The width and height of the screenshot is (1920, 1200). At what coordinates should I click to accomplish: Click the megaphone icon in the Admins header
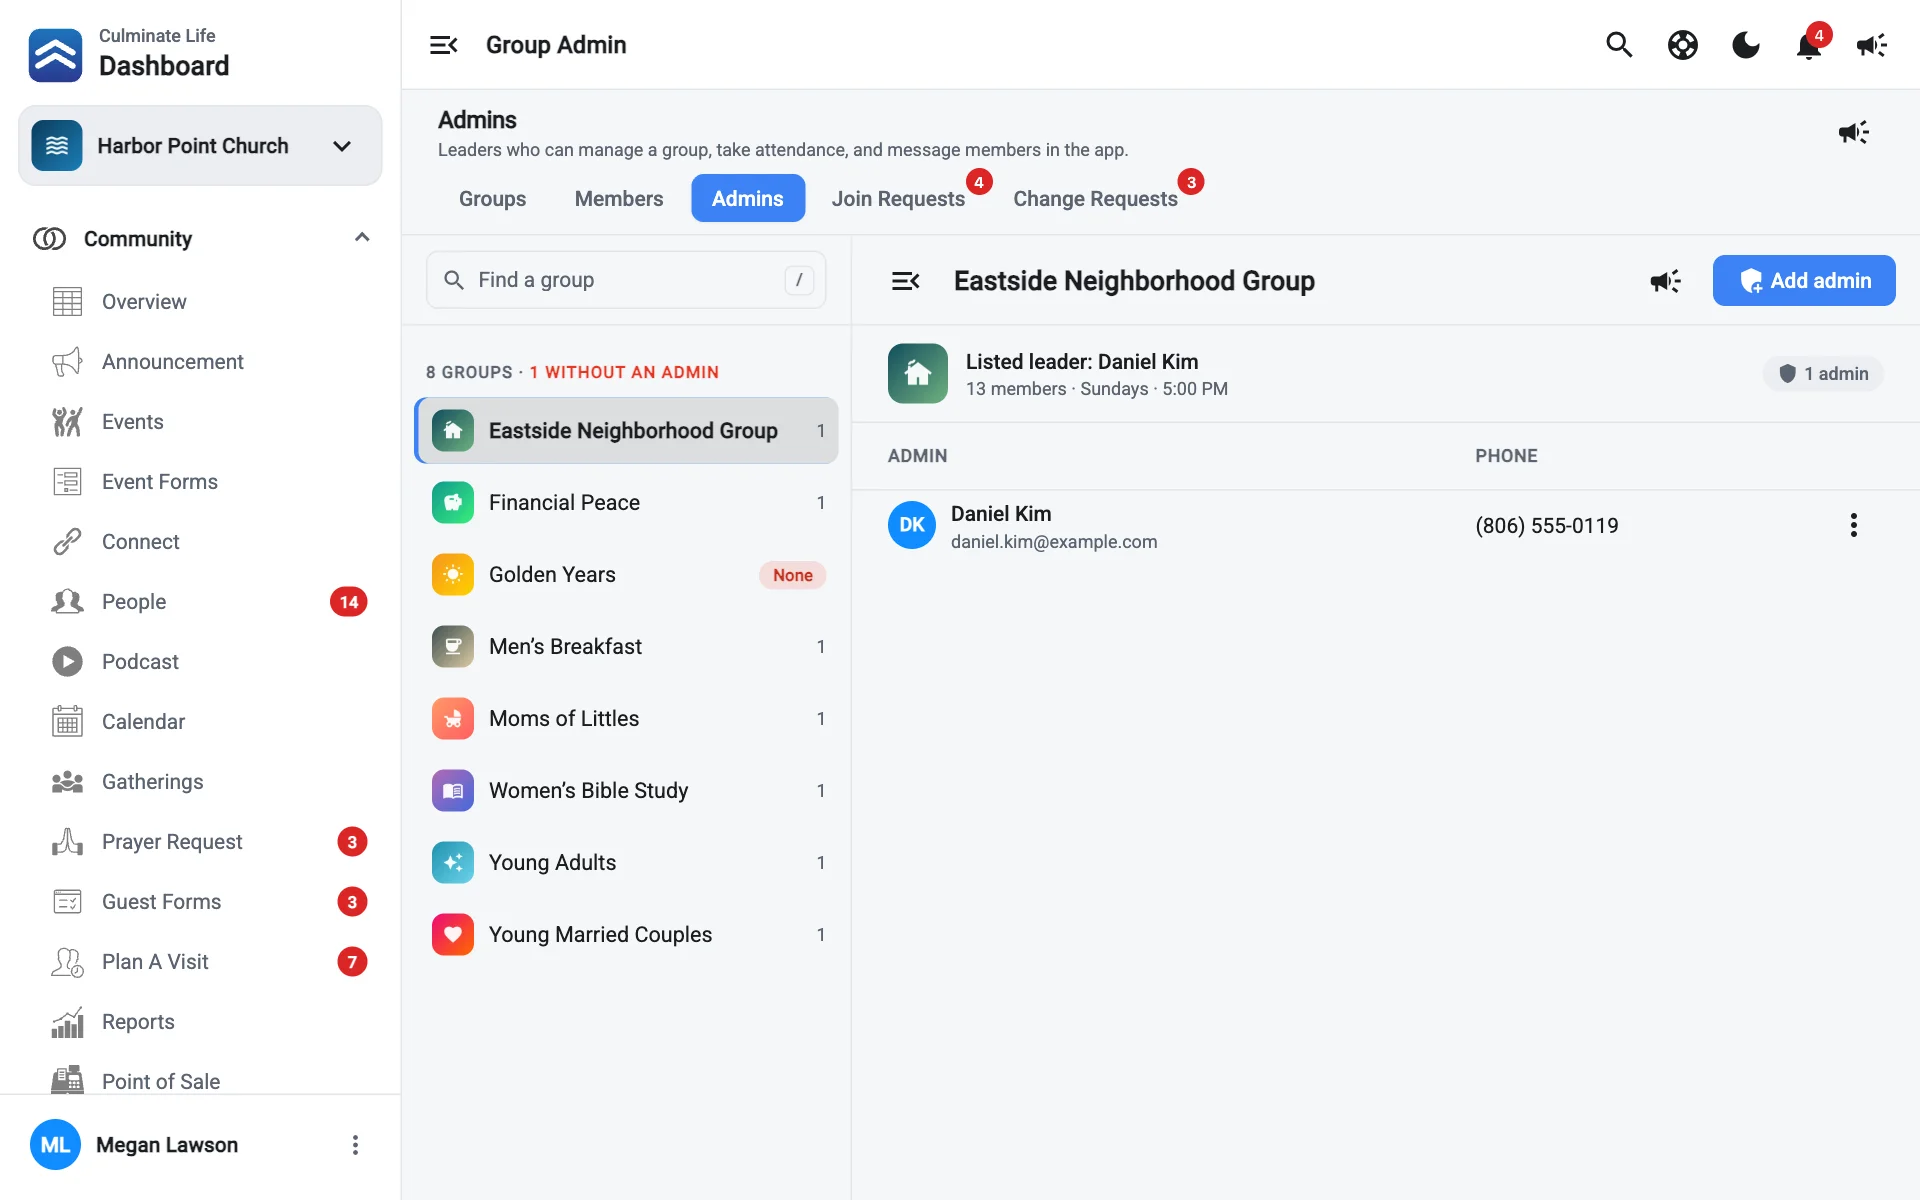click(1854, 132)
